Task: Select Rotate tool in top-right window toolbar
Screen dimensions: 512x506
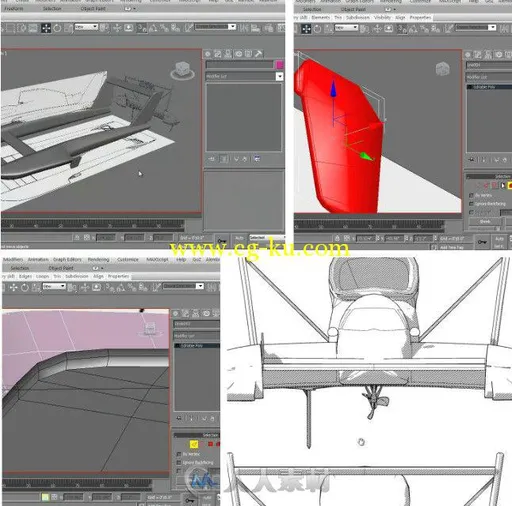Action: [x=317, y=29]
